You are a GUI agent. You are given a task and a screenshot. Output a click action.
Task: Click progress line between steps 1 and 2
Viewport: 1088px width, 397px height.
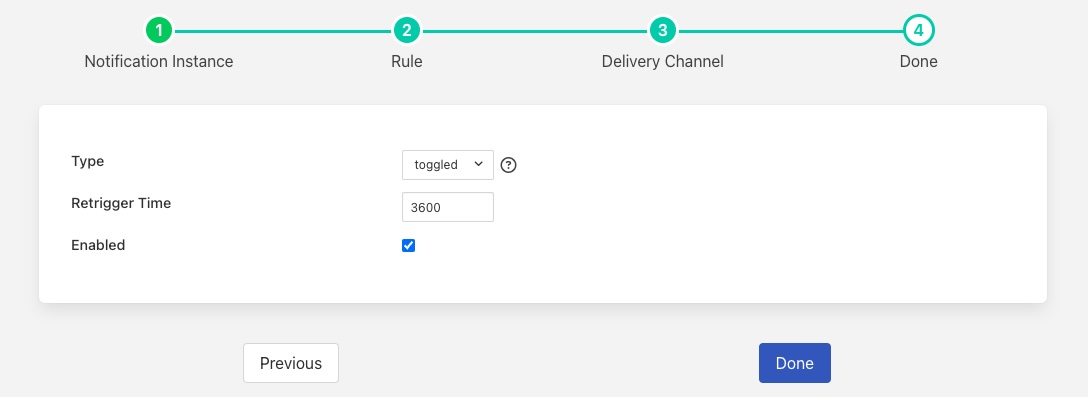(x=282, y=31)
